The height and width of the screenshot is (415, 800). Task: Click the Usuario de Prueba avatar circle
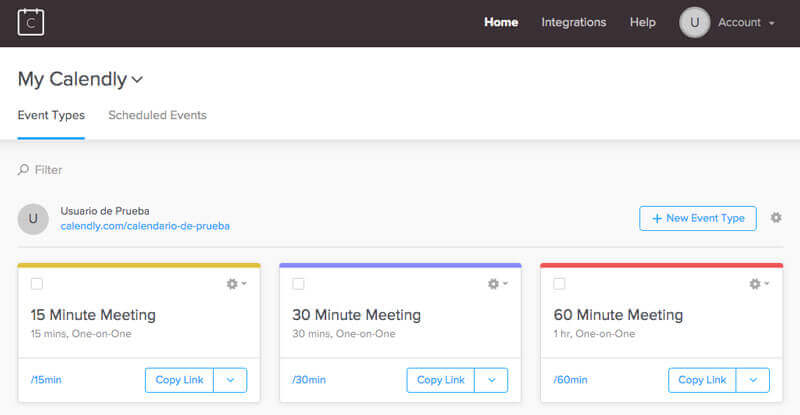point(33,219)
